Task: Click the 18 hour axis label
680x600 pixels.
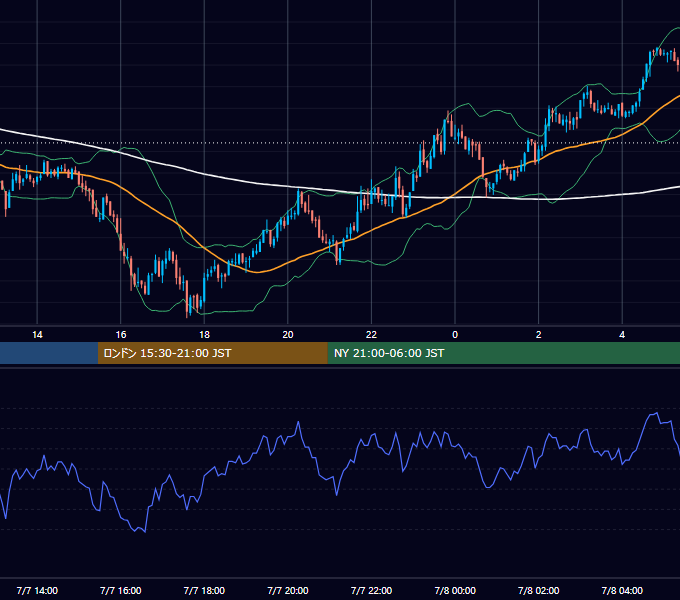Action: coord(204,335)
